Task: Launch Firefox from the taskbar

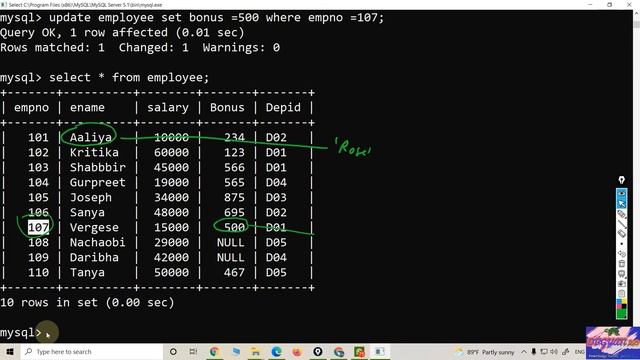Action: pyautogui.click(x=297, y=351)
